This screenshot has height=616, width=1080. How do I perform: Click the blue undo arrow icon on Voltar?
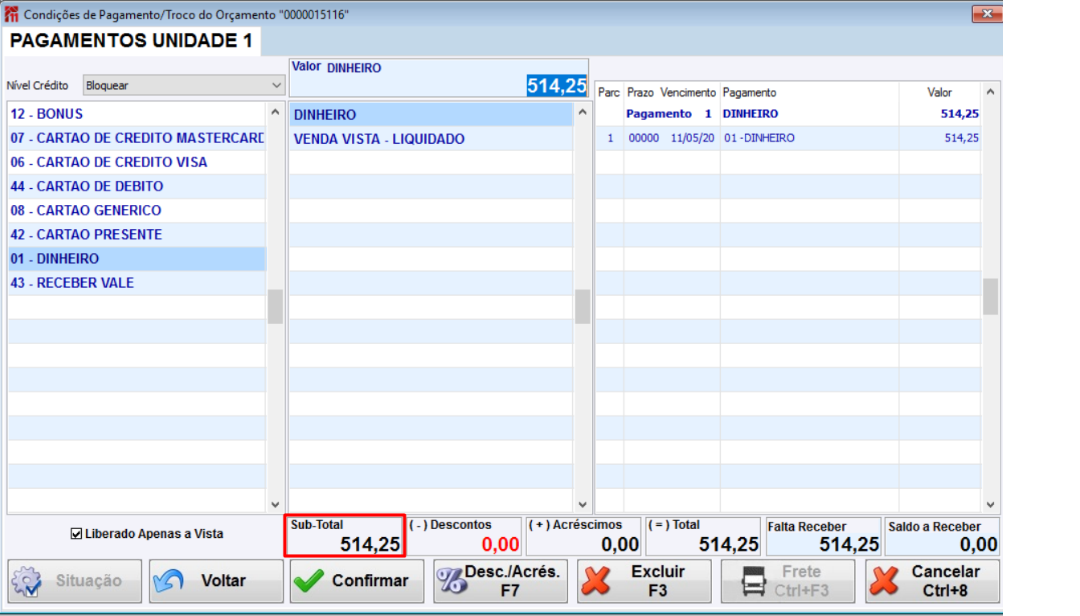169,581
